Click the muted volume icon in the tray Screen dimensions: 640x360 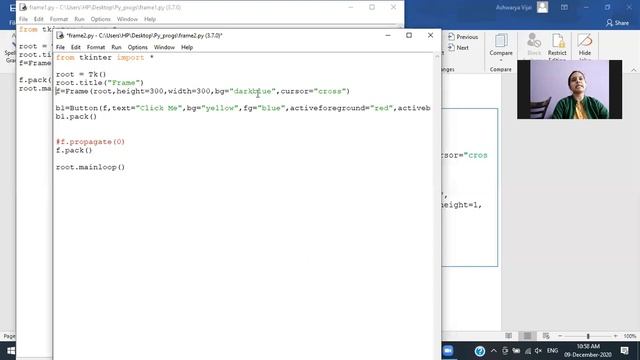538,351
